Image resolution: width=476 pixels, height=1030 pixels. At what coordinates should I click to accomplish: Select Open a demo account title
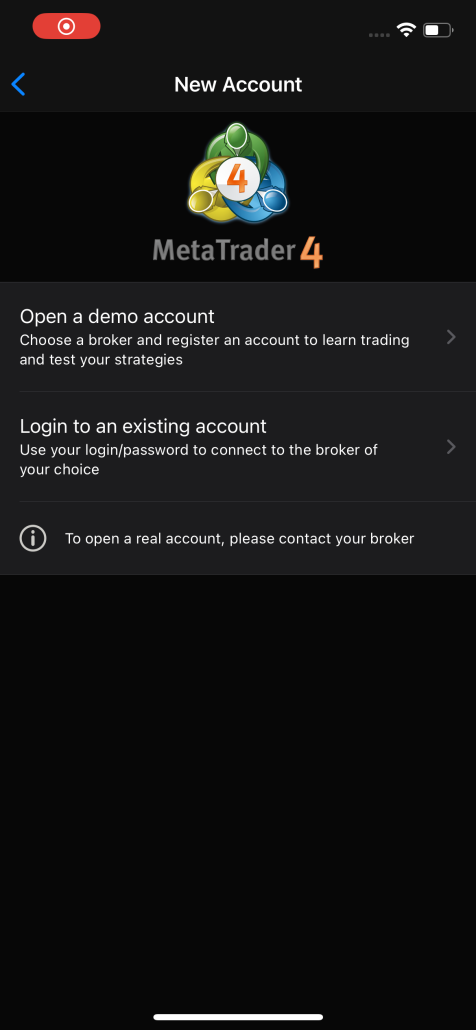pyautogui.click(x=117, y=317)
